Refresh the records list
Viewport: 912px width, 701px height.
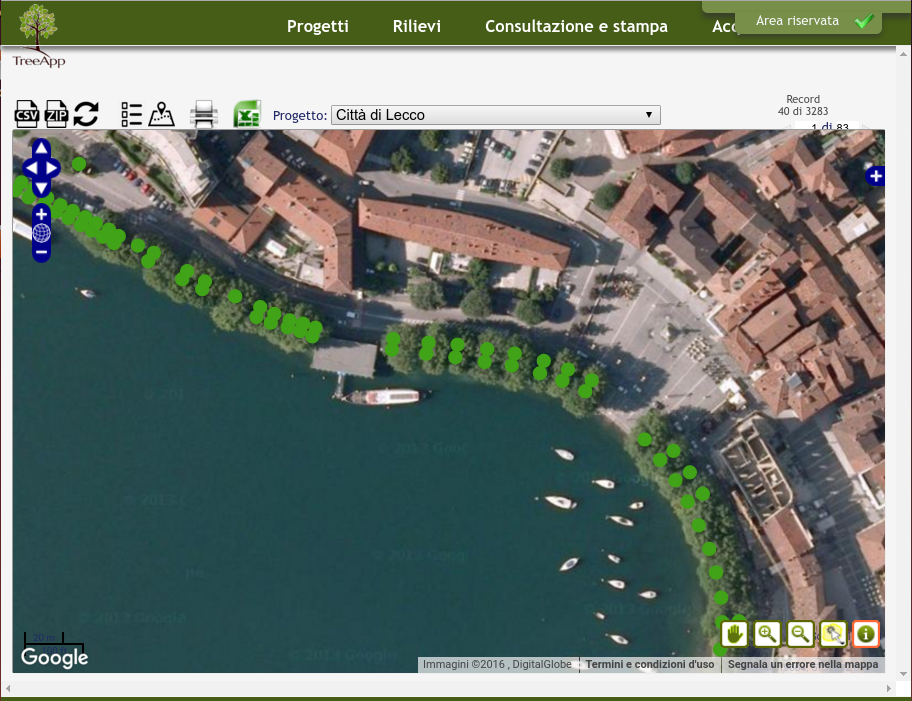[x=86, y=114]
